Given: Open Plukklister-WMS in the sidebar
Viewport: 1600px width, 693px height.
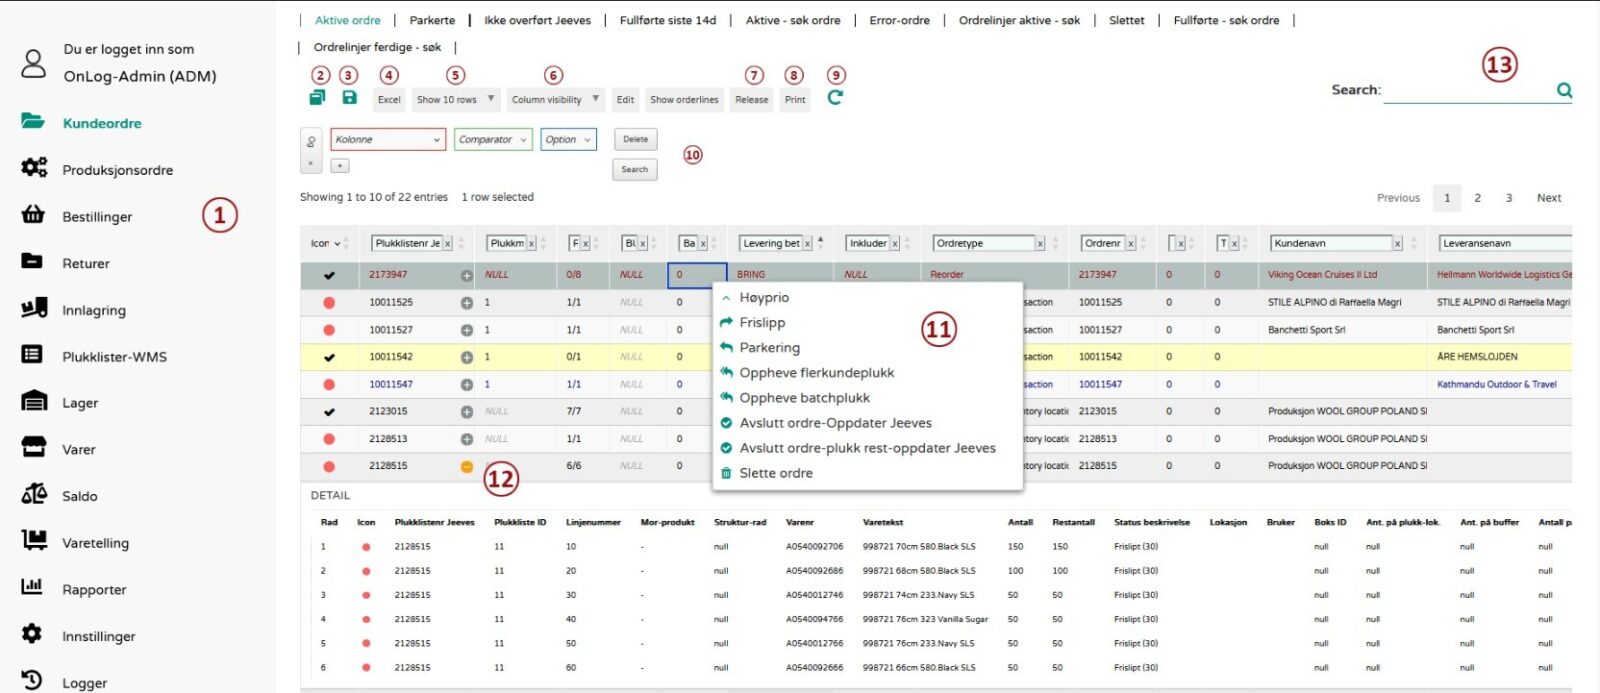Looking at the screenshot, I should (x=114, y=357).
